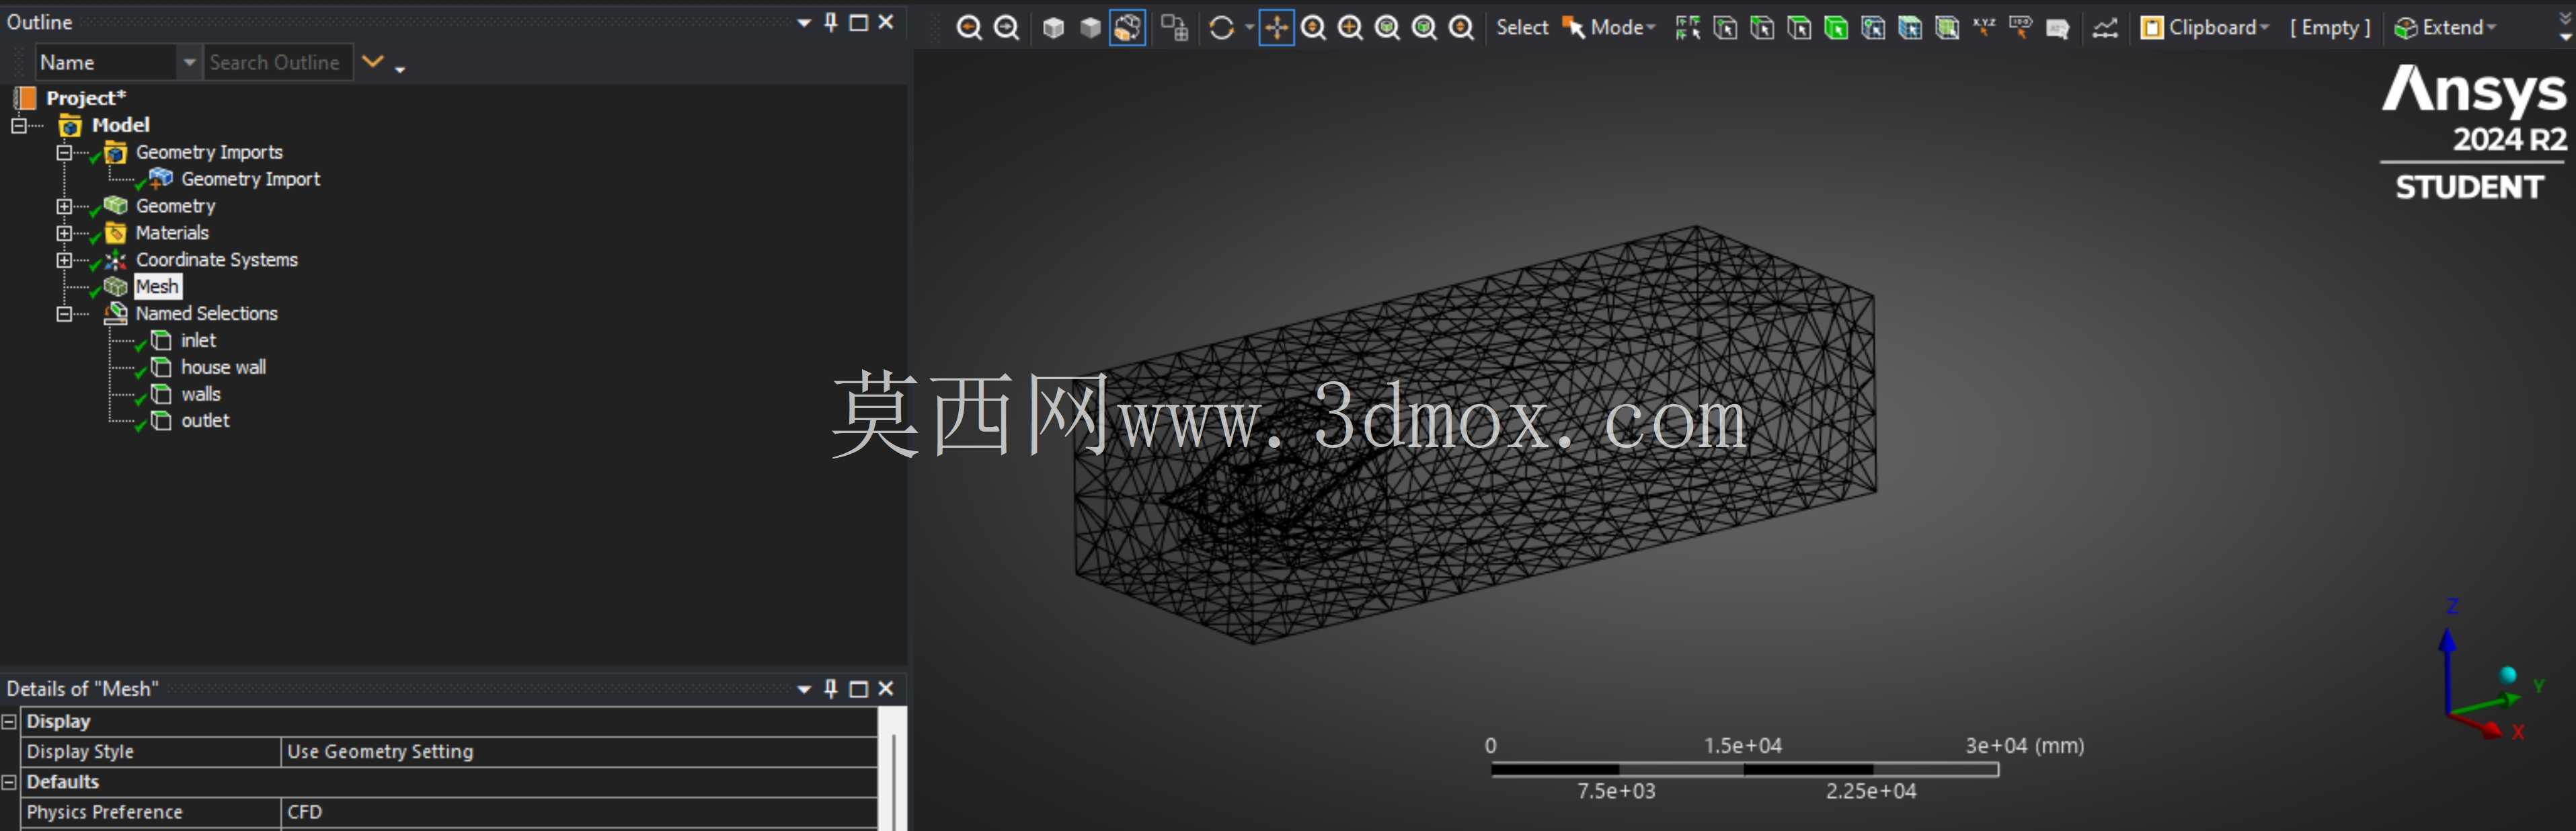Select the inlet named selection
This screenshot has width=2576, height=831.
pos(198,340)
